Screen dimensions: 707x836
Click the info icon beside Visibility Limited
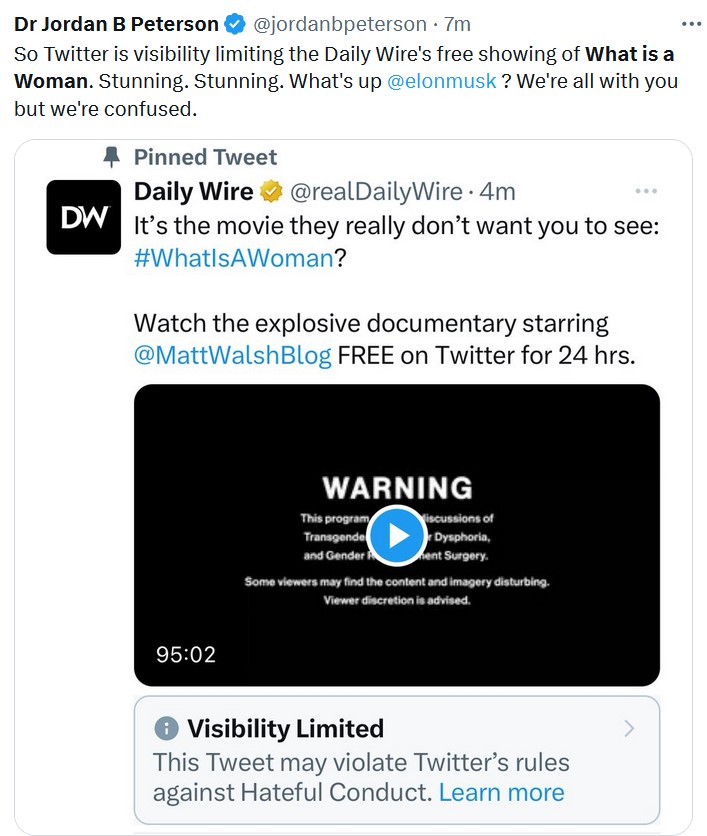[166, 728]
